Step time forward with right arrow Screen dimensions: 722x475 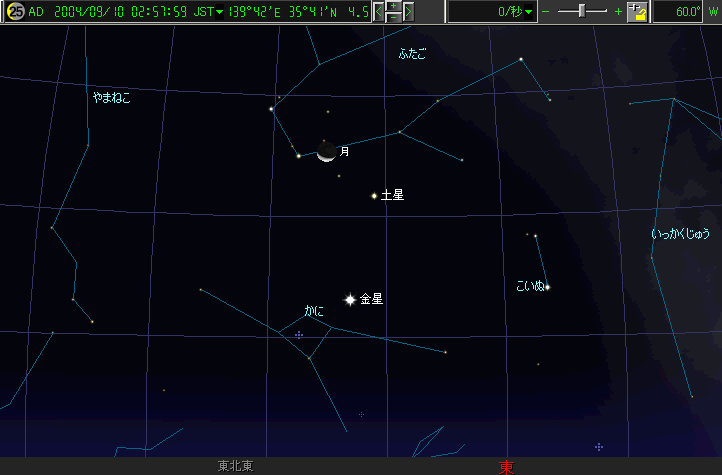(408, 12)
